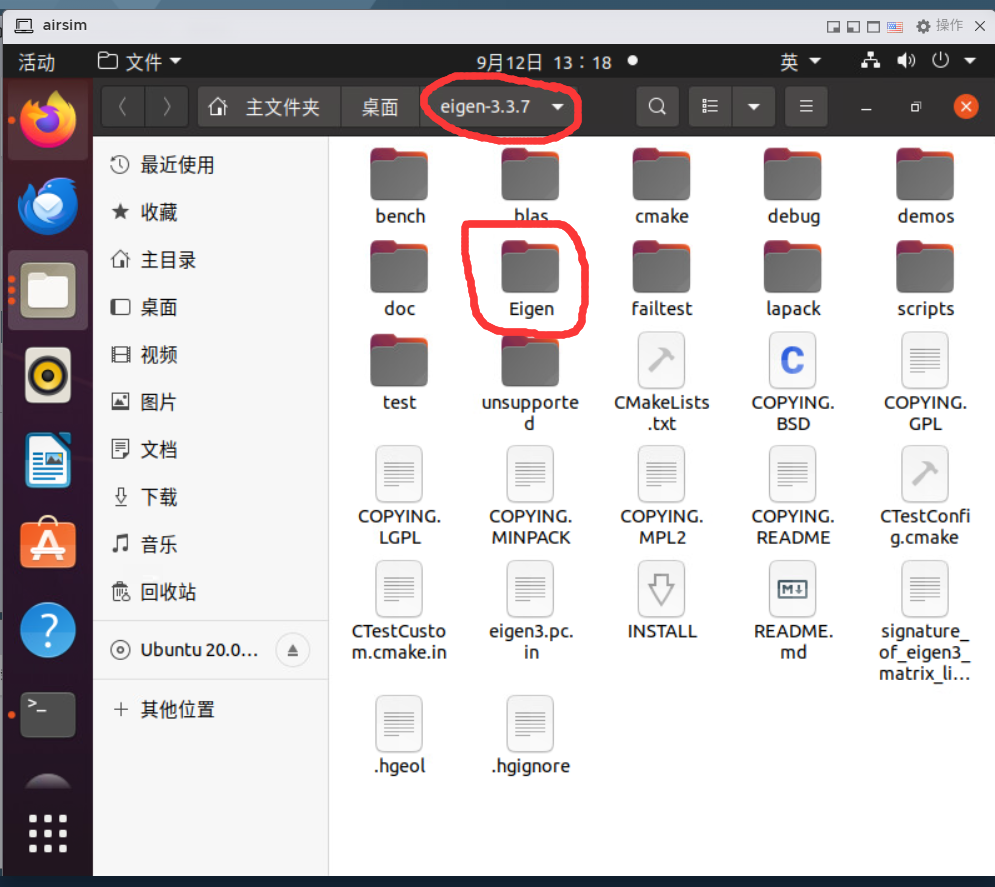This screenshot has width=995, height=887.
Task: Open 下载 in sidebar
Action: [211, 497]
